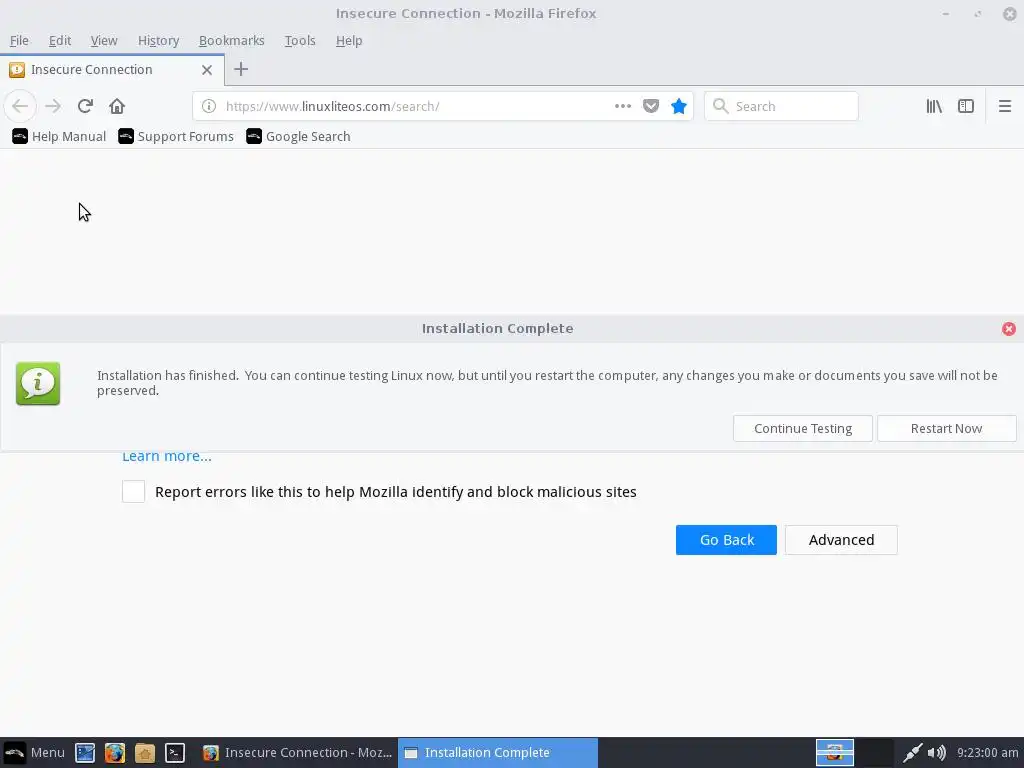Image resolution: width=1024 pixels, height=768 pixels.
Task: Open Support Forums bookmark
Action: click(176, 136)
